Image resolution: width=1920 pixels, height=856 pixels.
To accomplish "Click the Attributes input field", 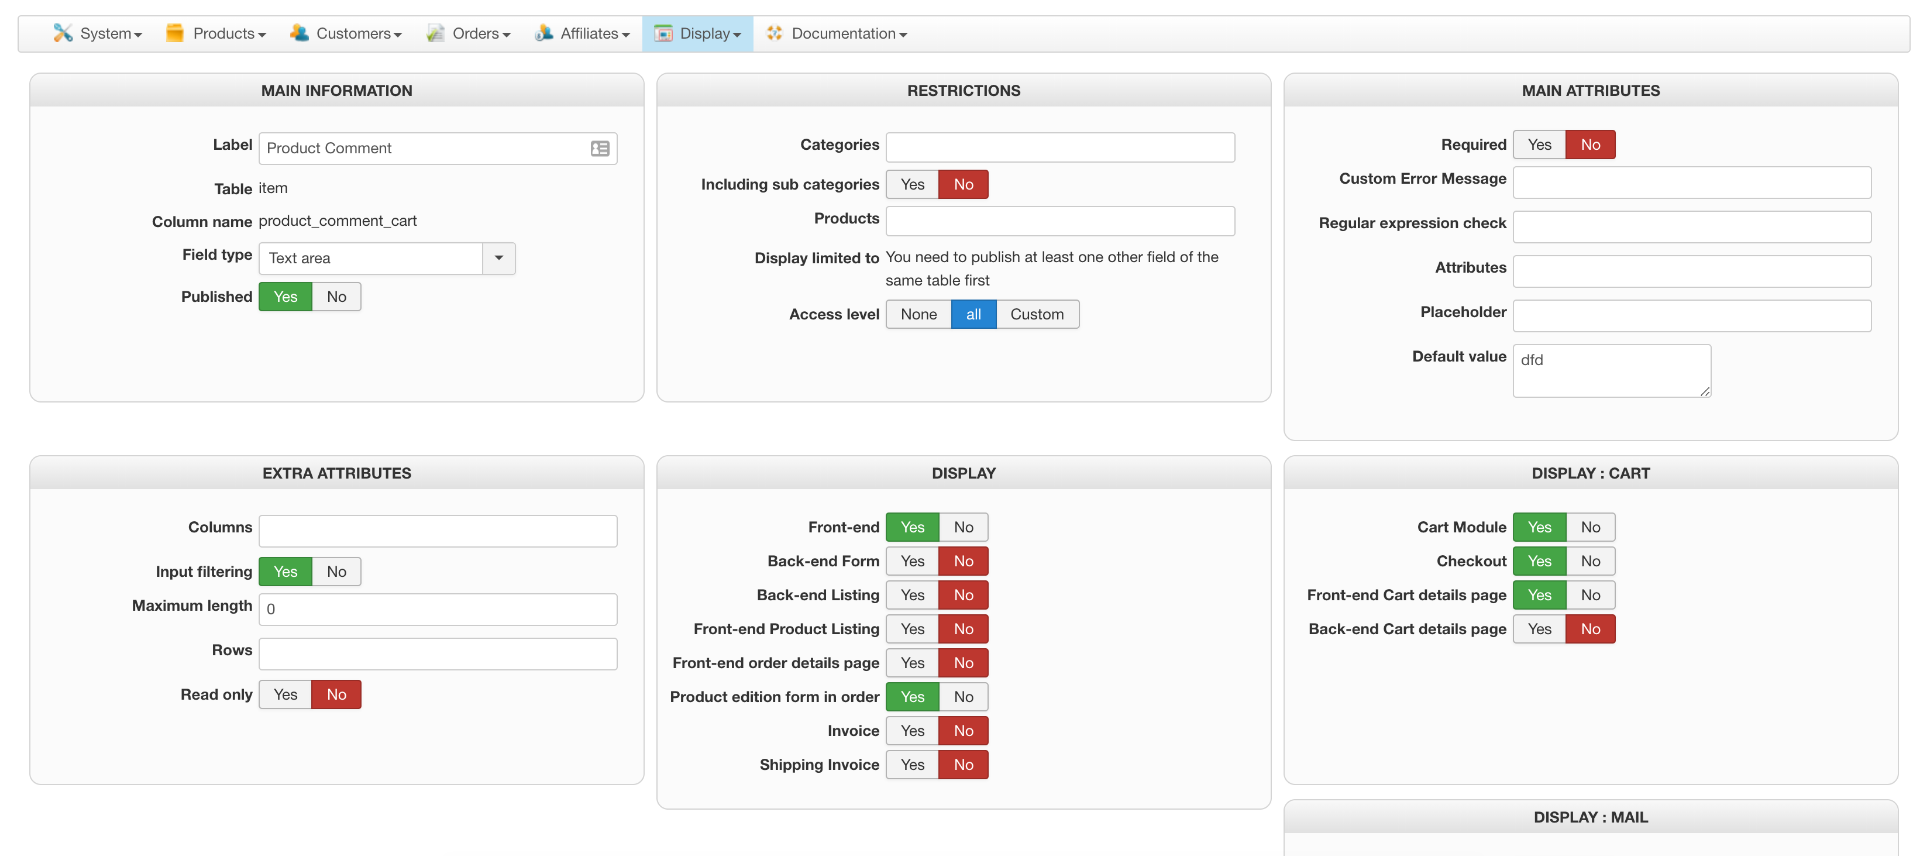I will click(1692, 271).
